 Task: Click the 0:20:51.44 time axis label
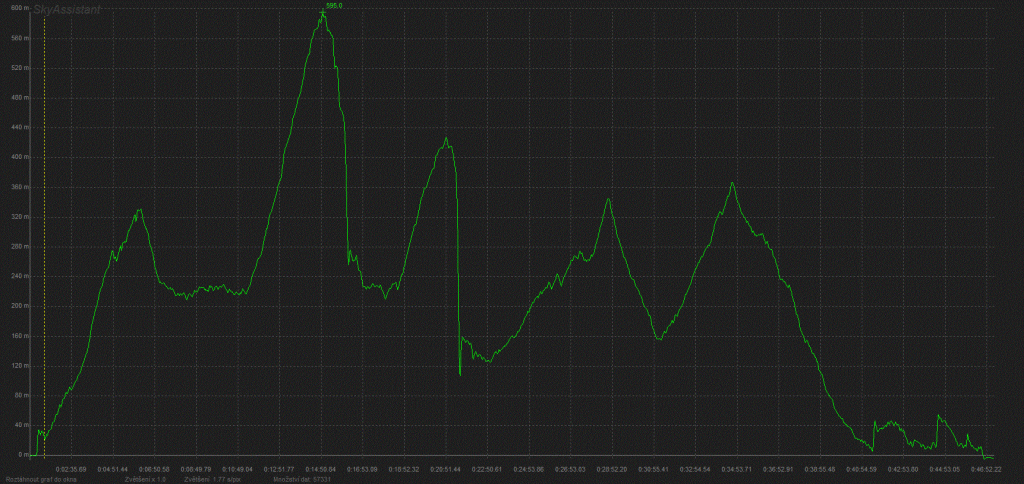click(x=446, y=468)
